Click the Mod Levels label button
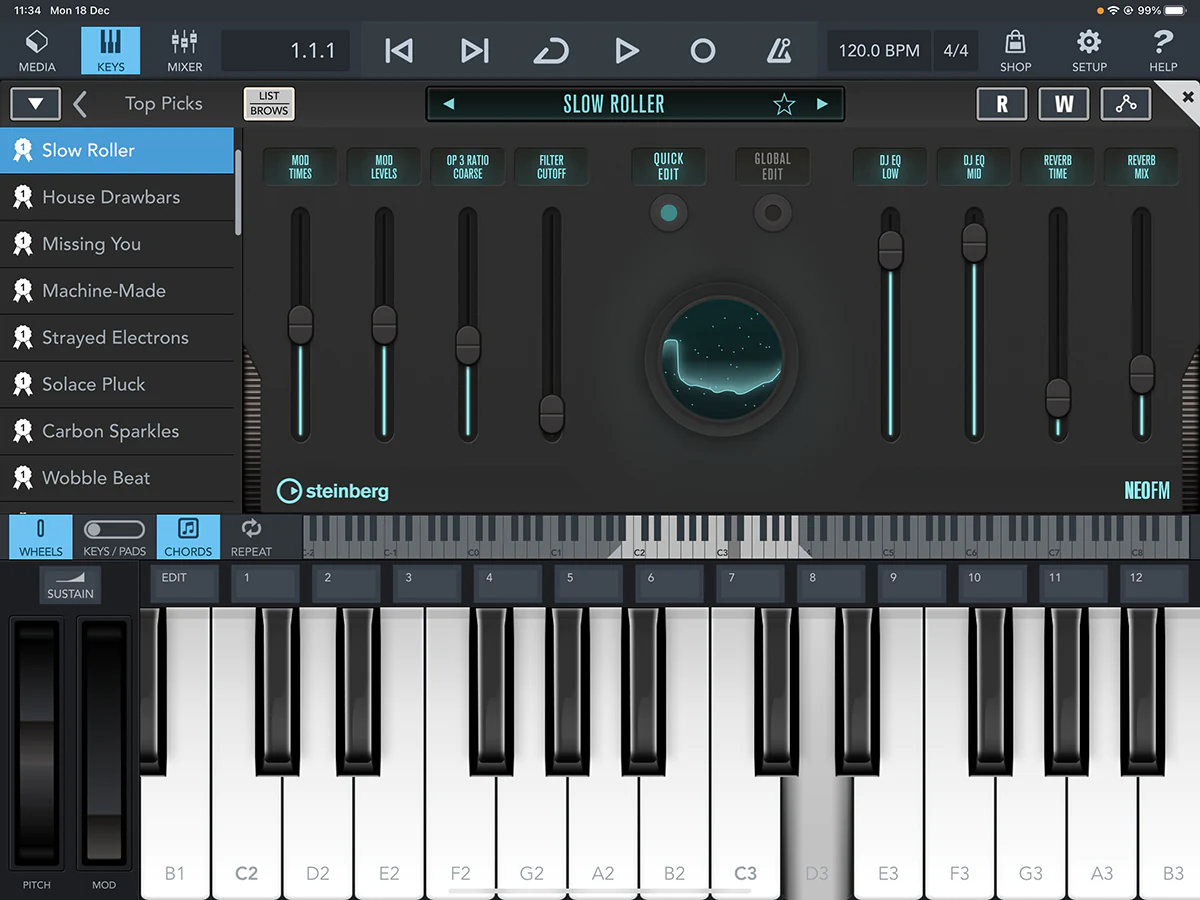Viewport: 1200px width, 900px height. [384, 167]
